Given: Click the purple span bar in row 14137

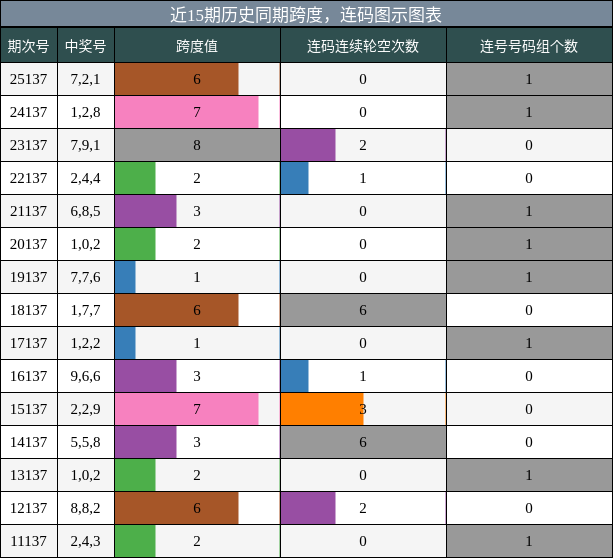Looking at the screenshot, I should [x=146, y=442].
